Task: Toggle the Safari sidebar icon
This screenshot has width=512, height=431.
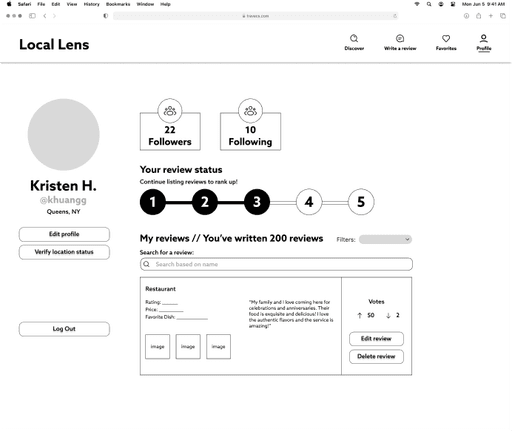Action: (32, 16)
